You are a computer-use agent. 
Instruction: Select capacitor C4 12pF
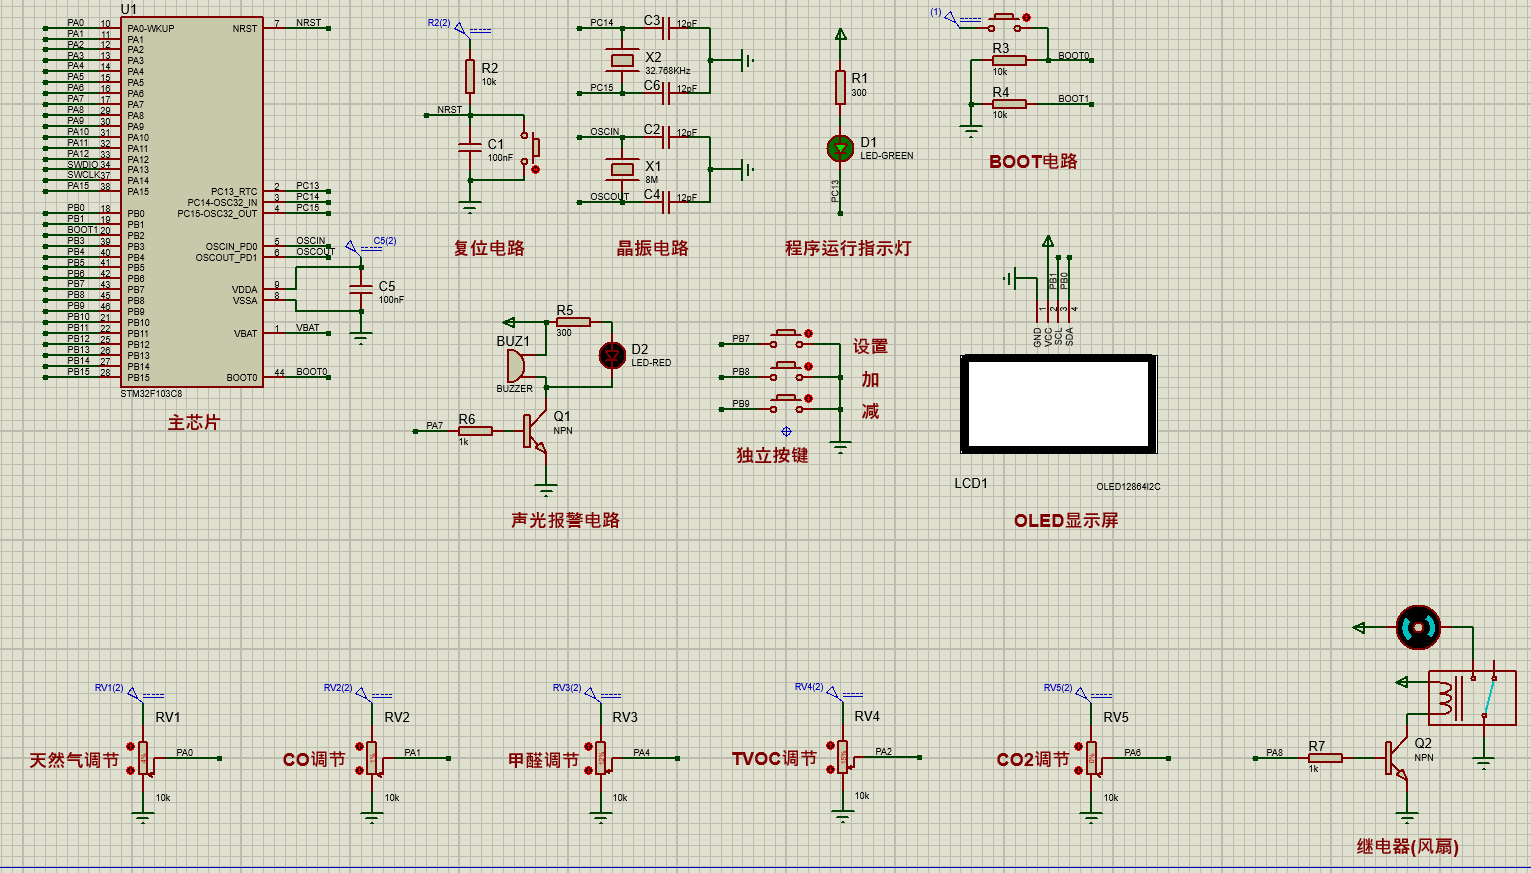[x=667, y=202]
